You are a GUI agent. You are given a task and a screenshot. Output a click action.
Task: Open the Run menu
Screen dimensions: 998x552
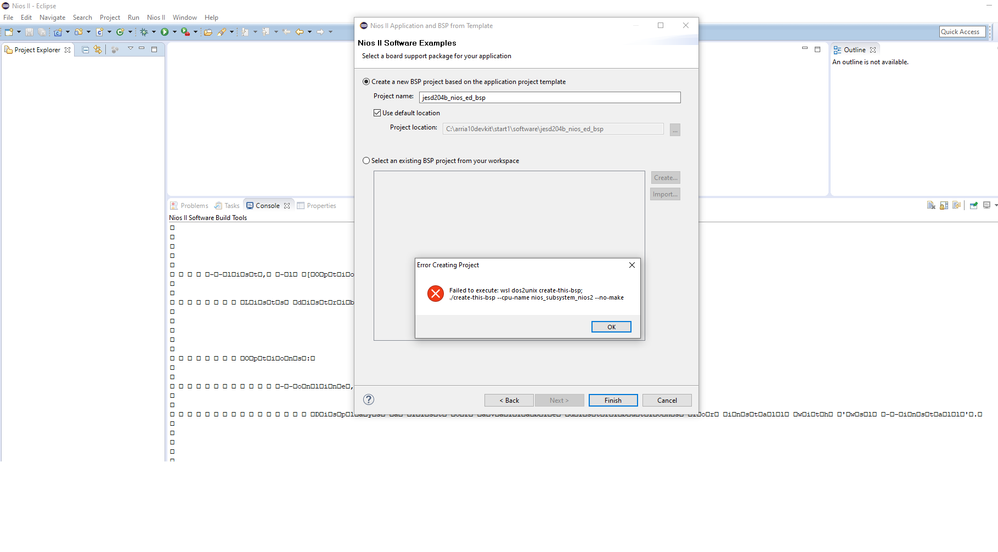[133, 18]
